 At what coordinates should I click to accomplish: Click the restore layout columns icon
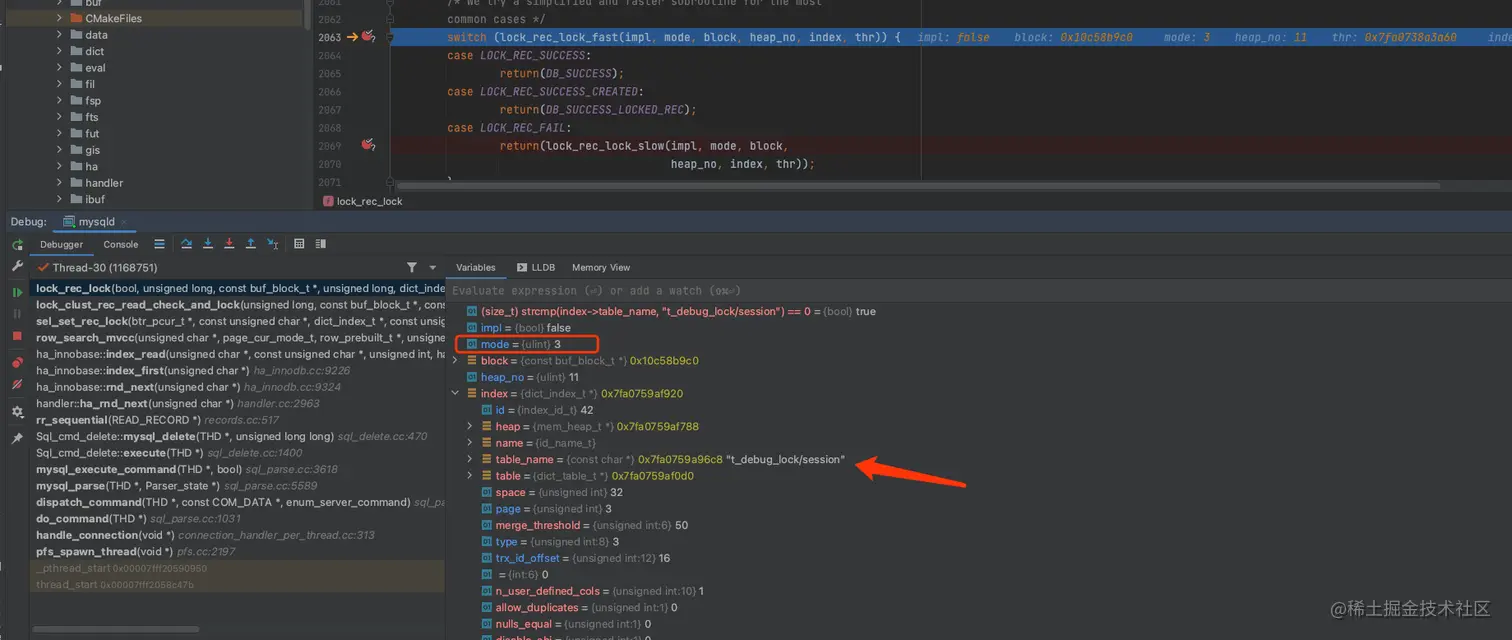[x=320, y=244]
